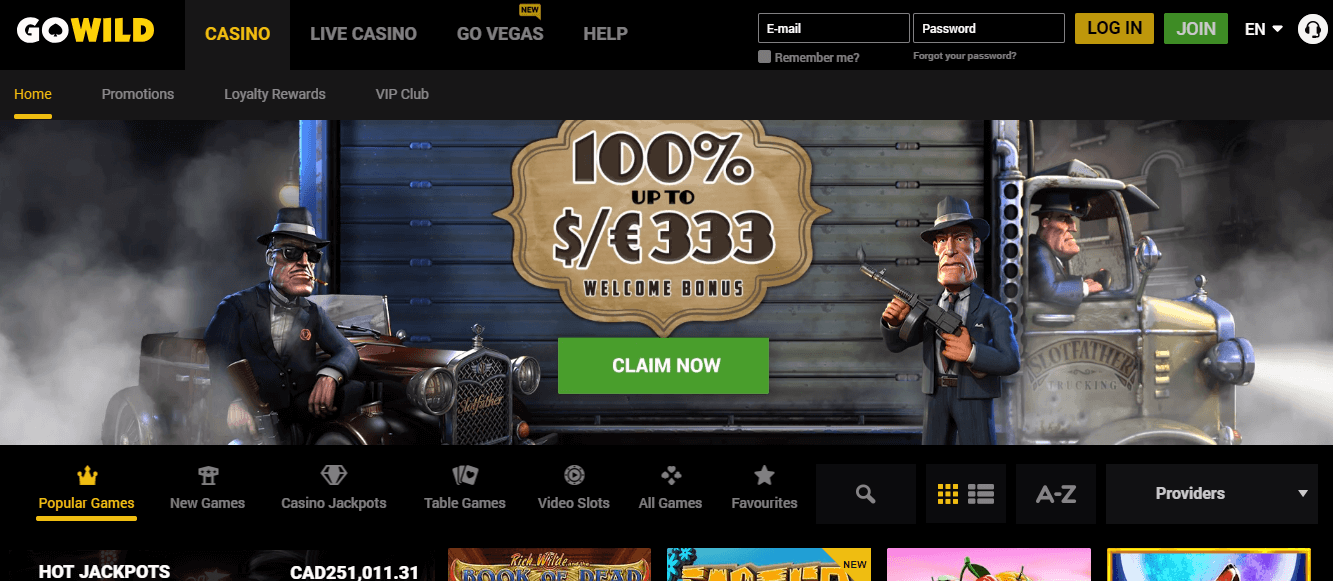Open the EN language selector
The height and width of the screenshot is (581, 1333).
(x=1263, y=29)
